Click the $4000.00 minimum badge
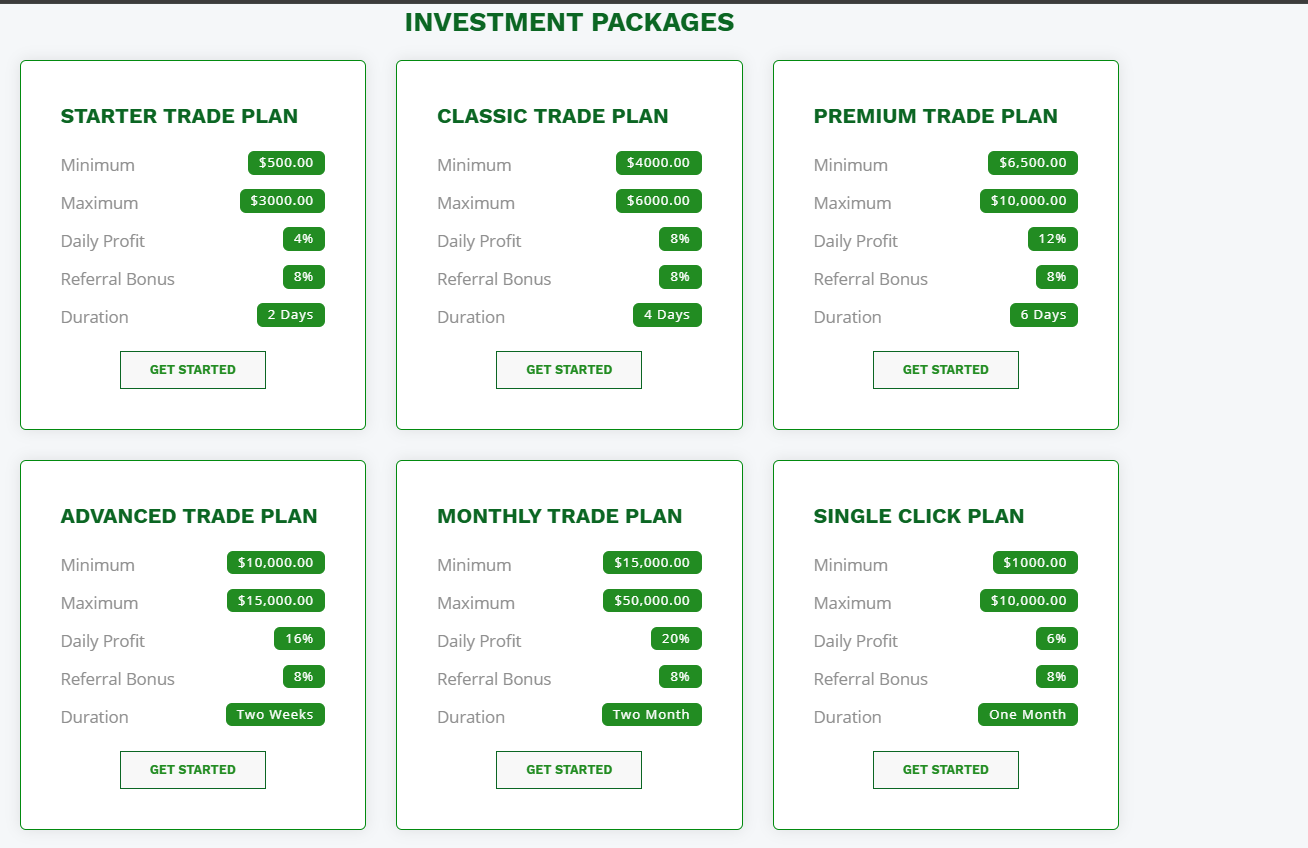This screenshot has width=1308, height=848. coord(658,163)
